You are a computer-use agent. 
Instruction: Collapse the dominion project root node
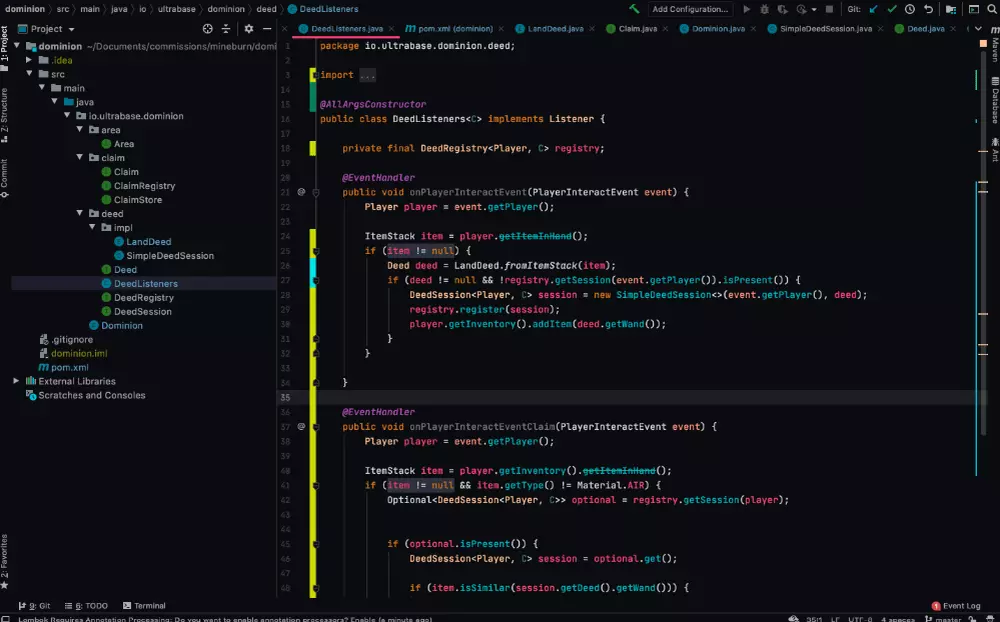click(17, 46)
